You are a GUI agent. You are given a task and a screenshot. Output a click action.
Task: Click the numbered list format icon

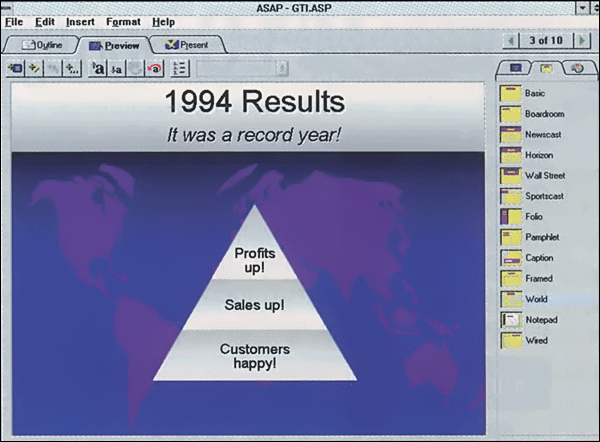click(x=180, y=69)
